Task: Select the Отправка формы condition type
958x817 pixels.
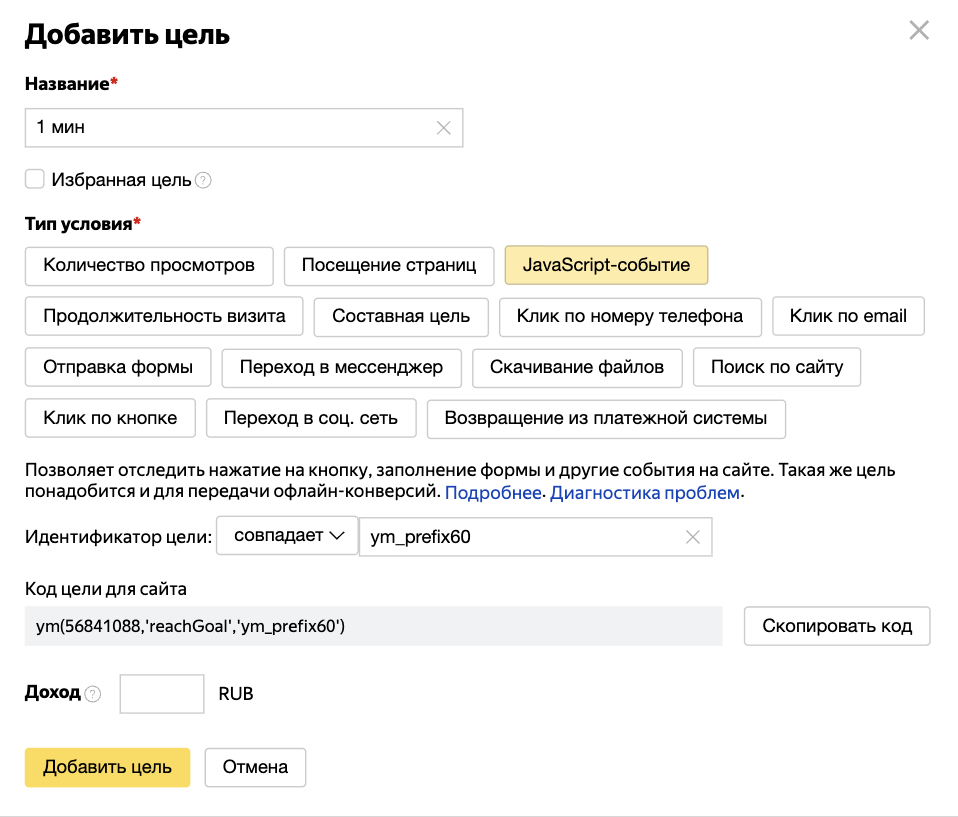Action: pos(117,367)
